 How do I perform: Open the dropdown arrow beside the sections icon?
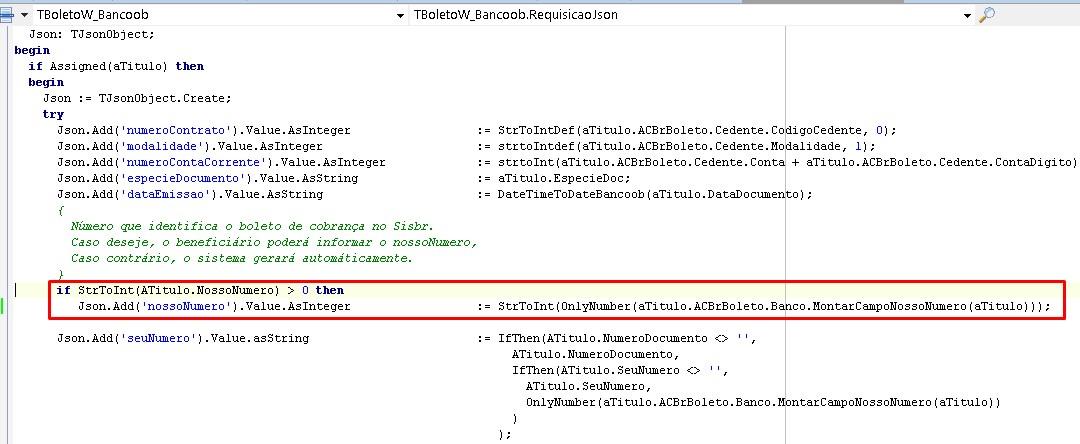25,15
